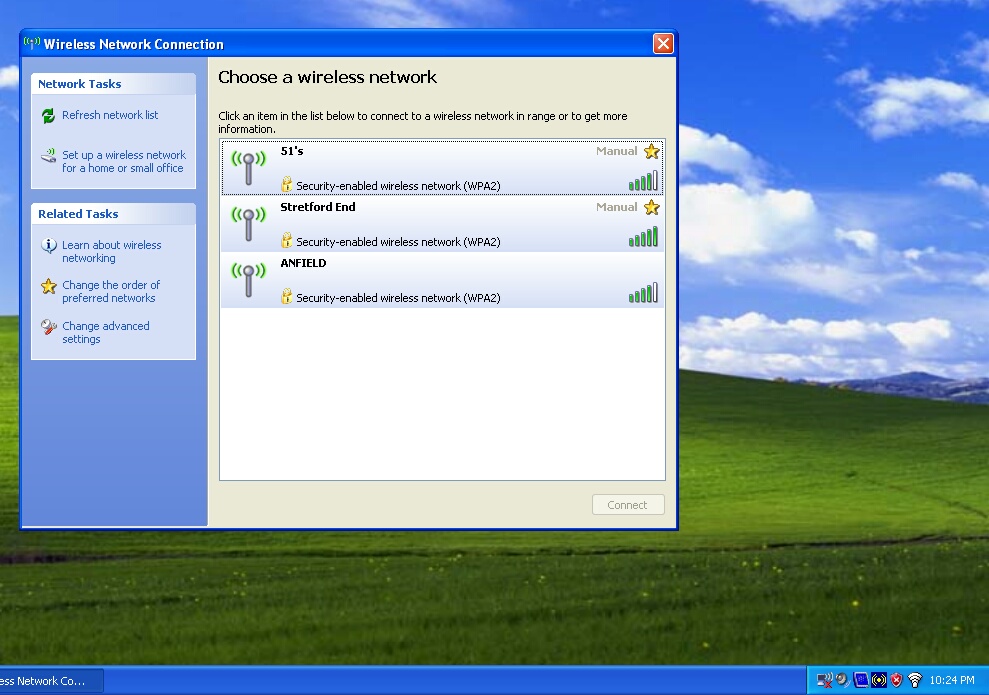The height and width of the screenshot is (695, 989).
Task: Click the Related Tasks panel header
Action: tap(114, 214)
